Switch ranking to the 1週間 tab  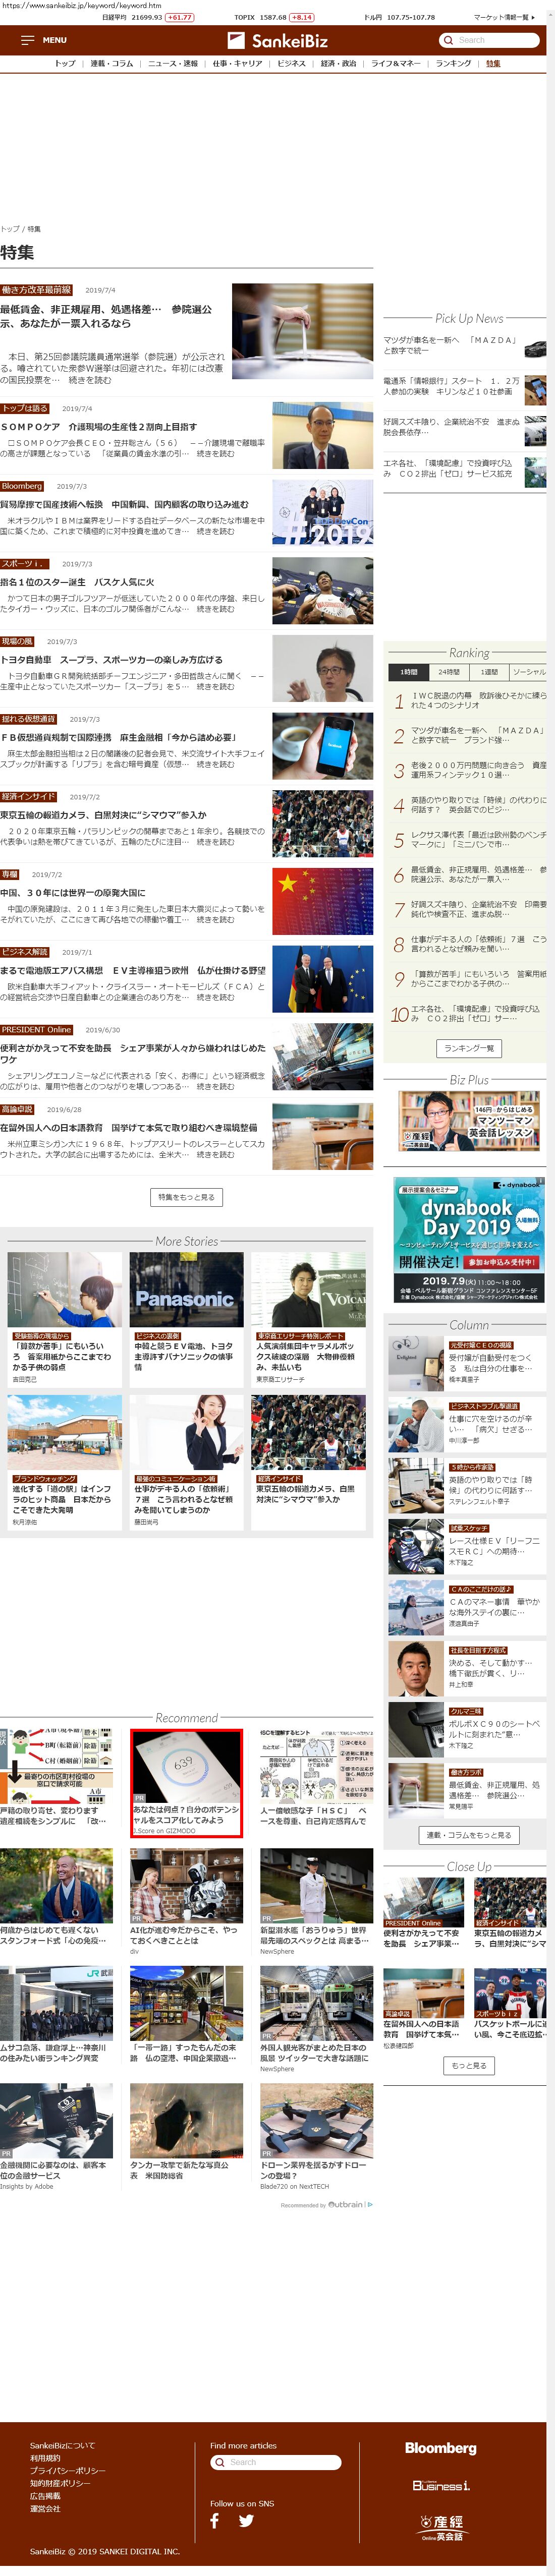pyautogui.click(x=489, y=672)
